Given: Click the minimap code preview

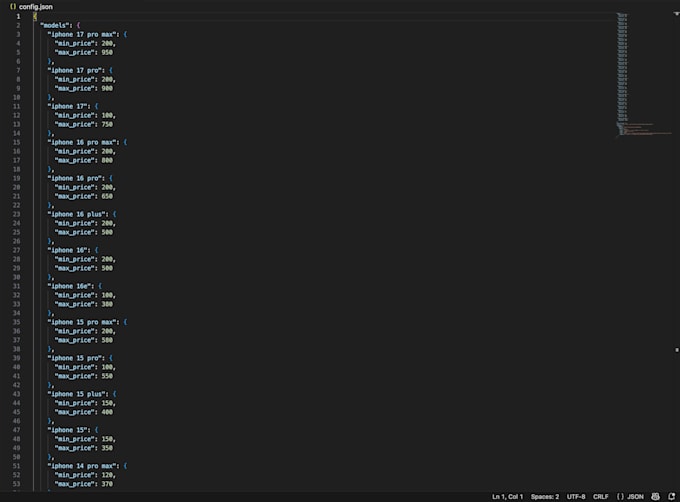Looking at the screenshot, I should [643, 75].
